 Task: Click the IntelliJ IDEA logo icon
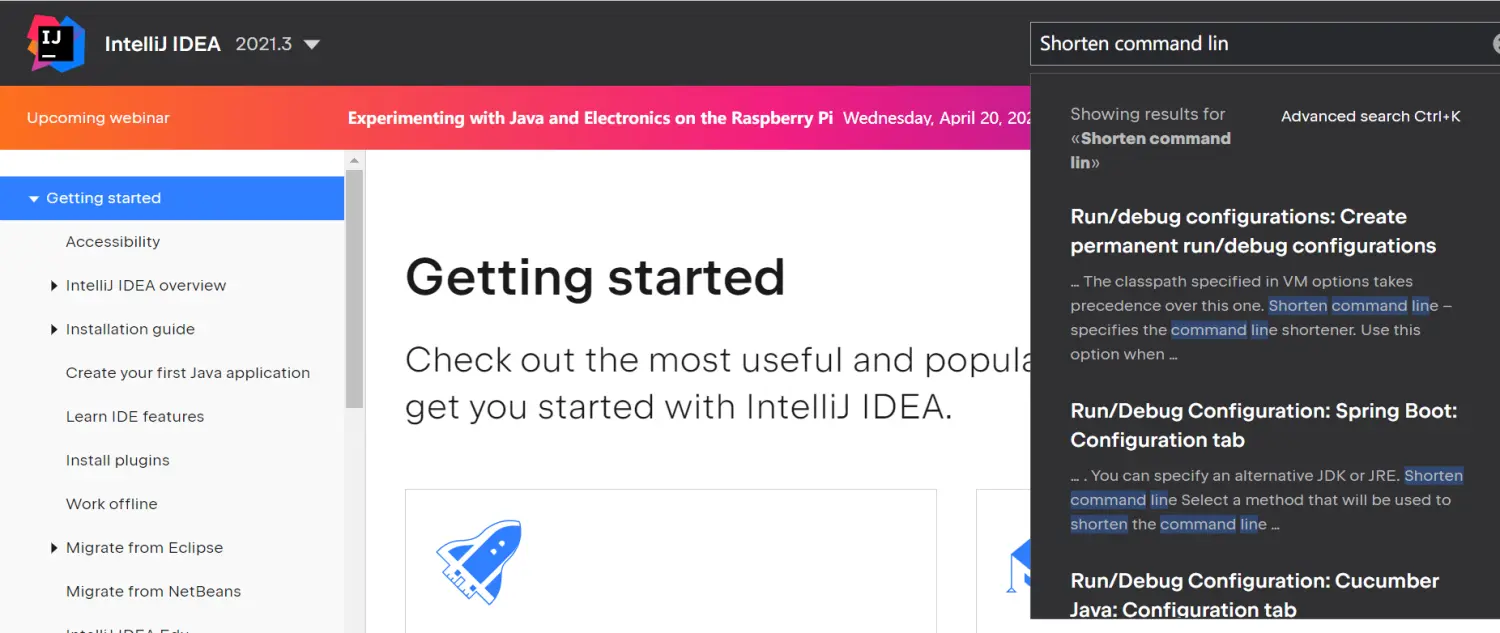pyautogui.click(x=56, y=43)
